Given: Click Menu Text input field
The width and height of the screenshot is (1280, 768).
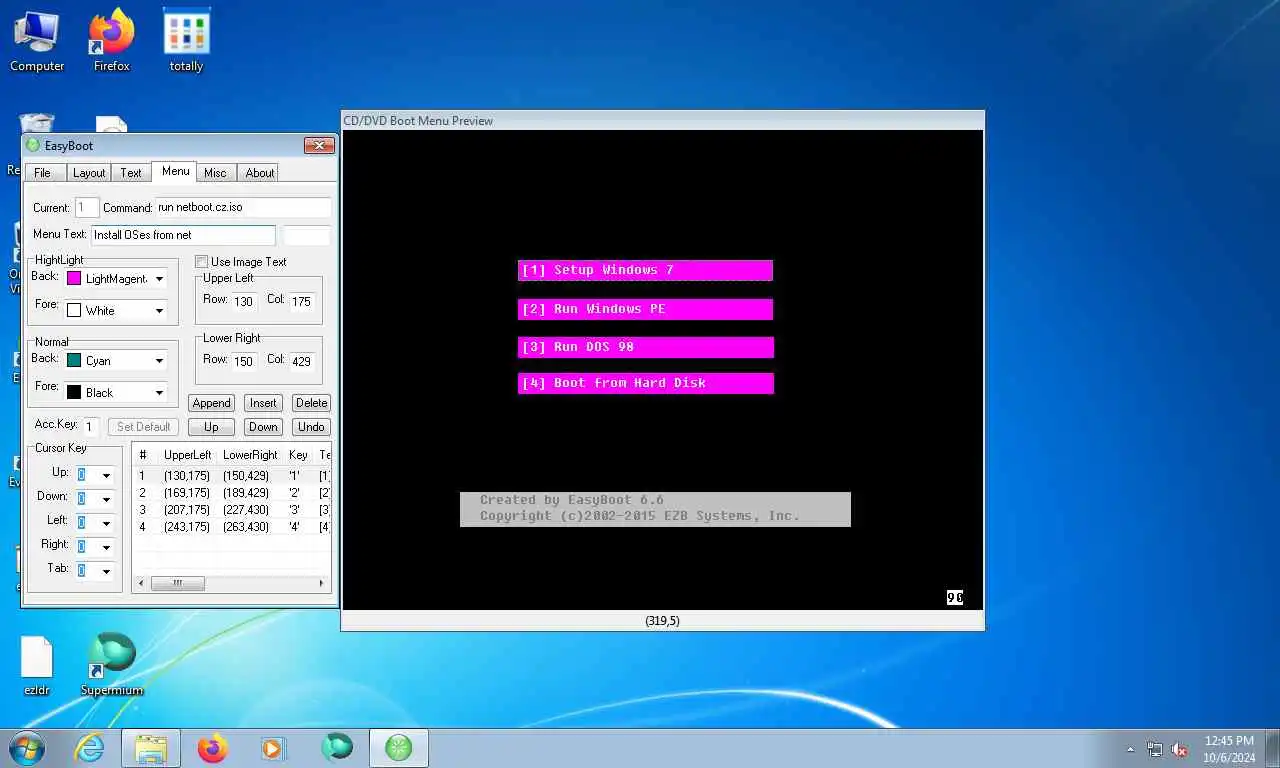Looking at the screenshot, I should pyautogui.click(x=183, y=235).
